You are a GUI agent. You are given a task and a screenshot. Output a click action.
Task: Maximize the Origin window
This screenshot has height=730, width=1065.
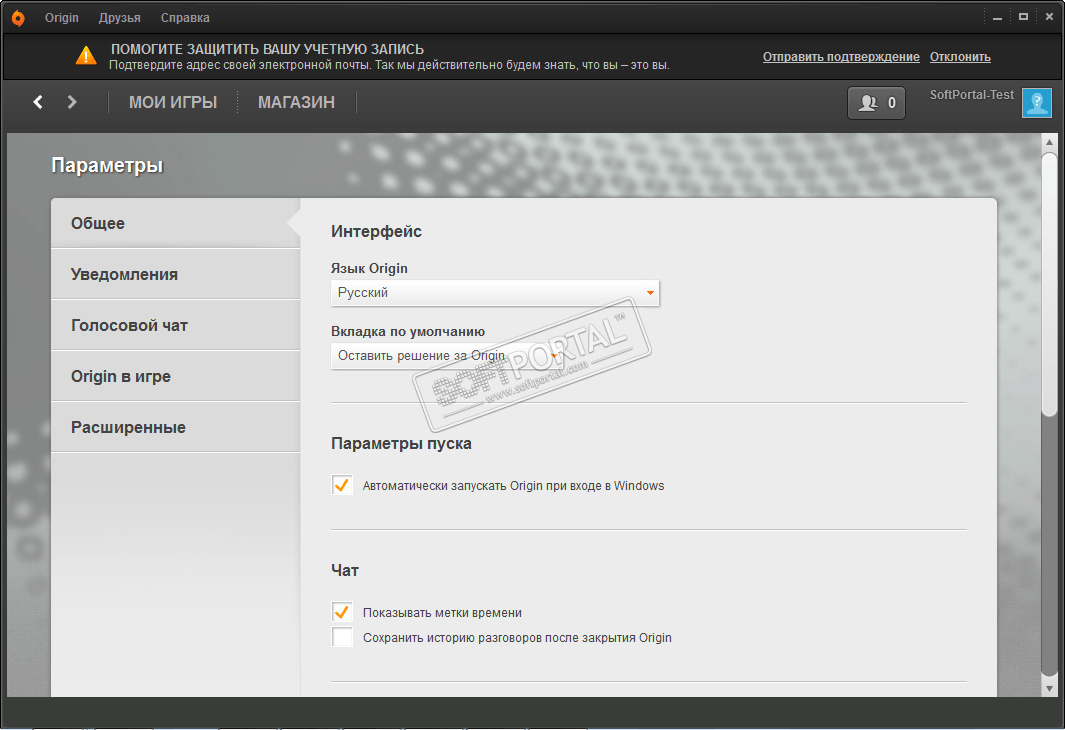click(x=1023, y=17)
